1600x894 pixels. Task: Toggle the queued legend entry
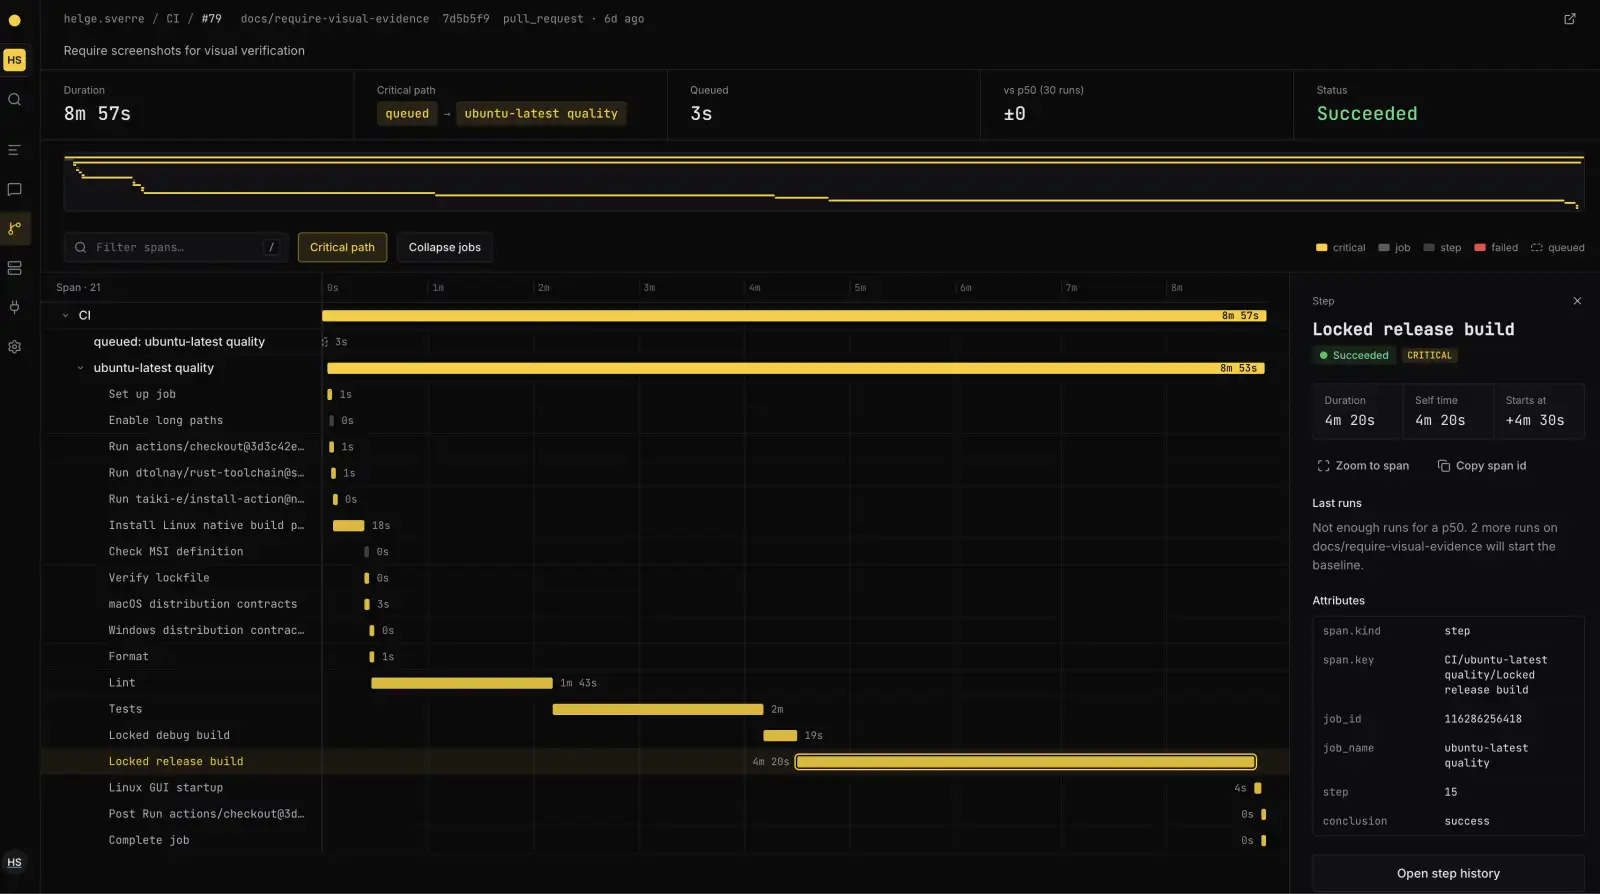(1558, 248)
